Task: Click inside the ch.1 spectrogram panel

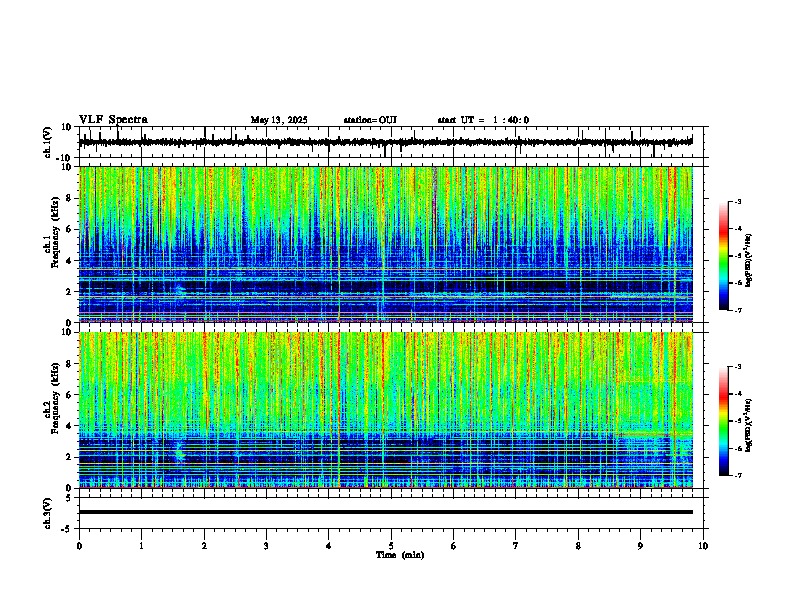Action: tap(386, 244)
